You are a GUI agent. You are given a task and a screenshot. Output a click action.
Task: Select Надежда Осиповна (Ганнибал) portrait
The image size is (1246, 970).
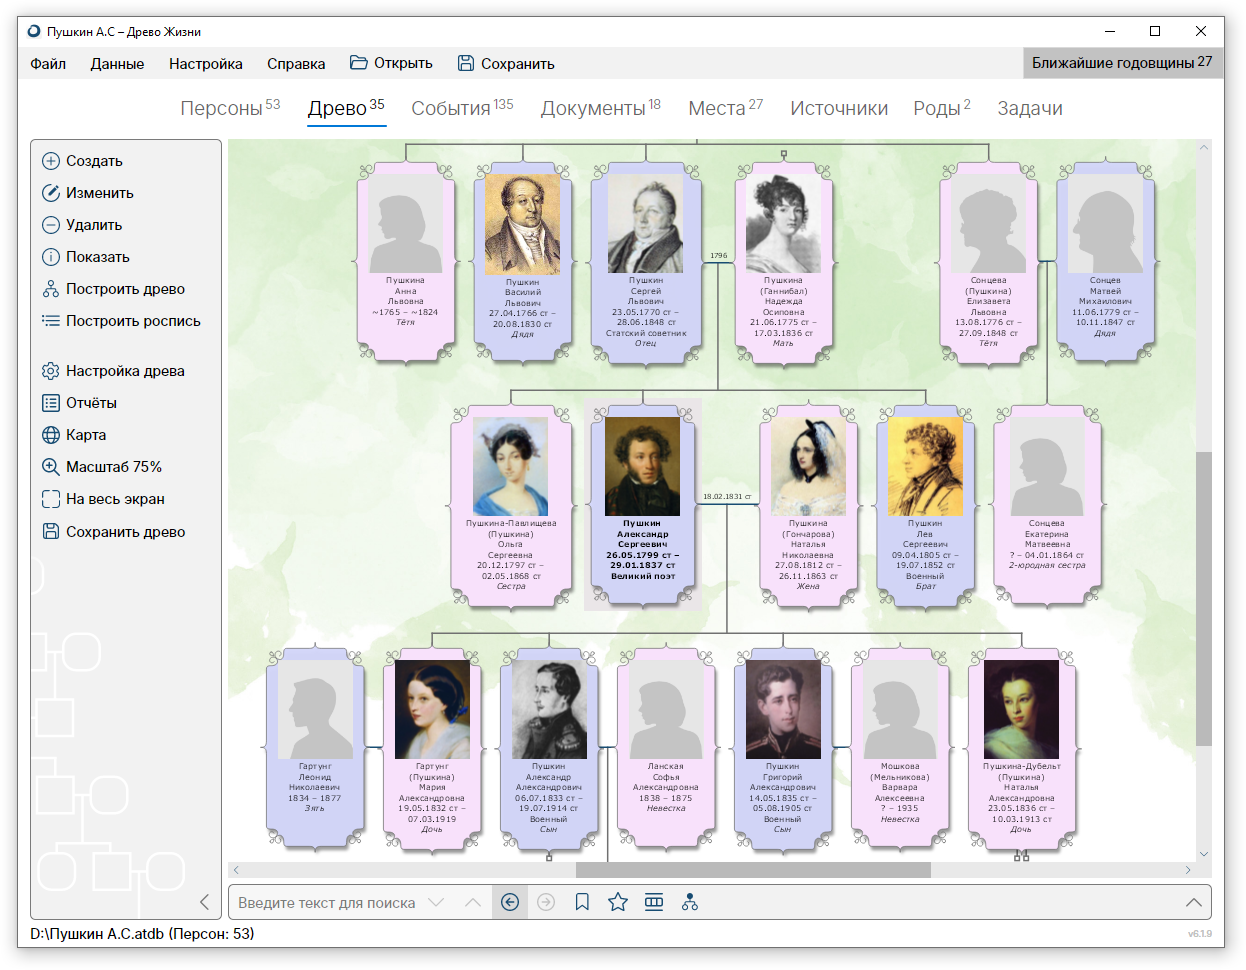pos(783,222)
